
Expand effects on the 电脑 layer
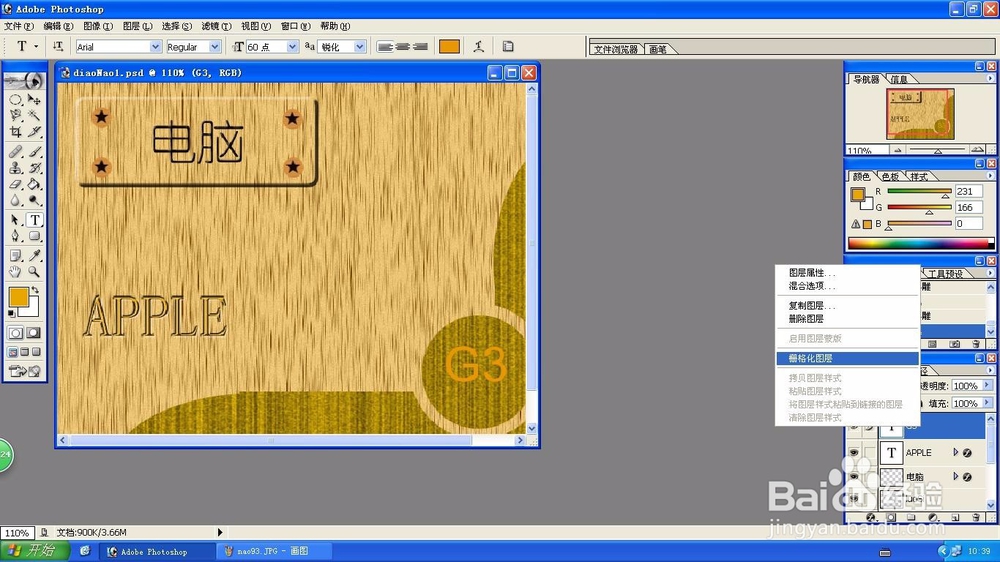pos(955,476)
